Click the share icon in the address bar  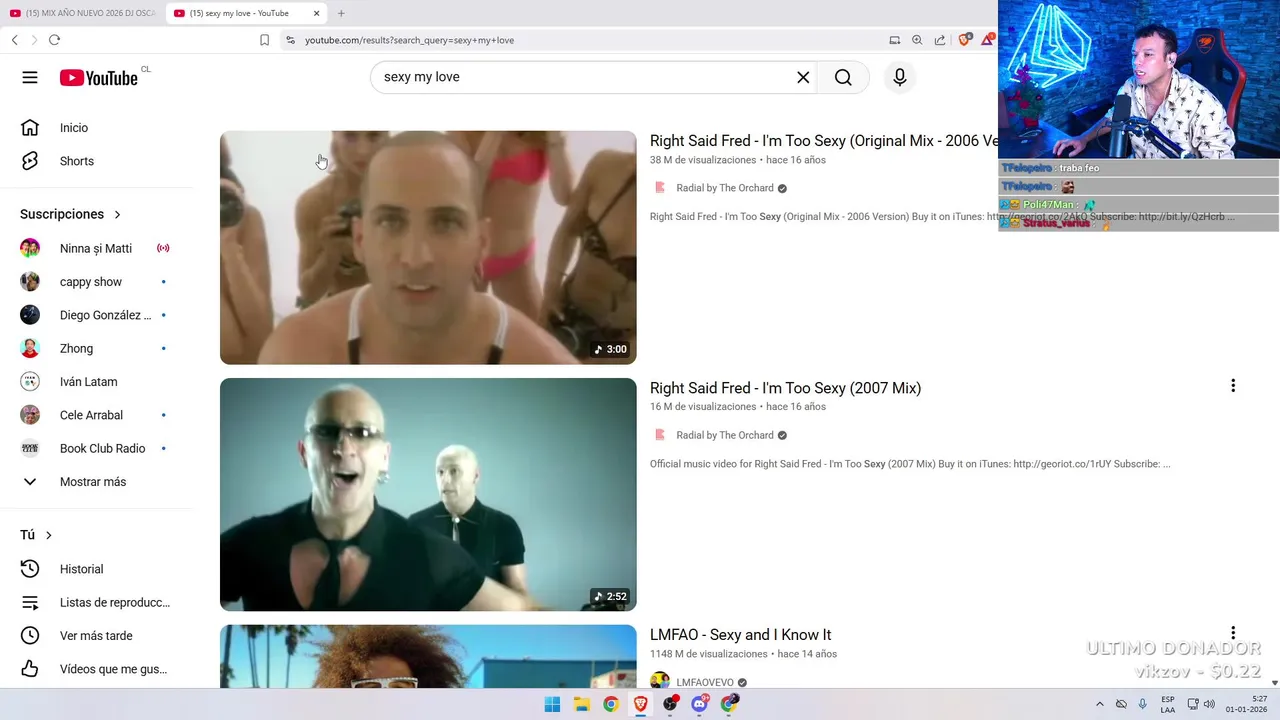940,40
